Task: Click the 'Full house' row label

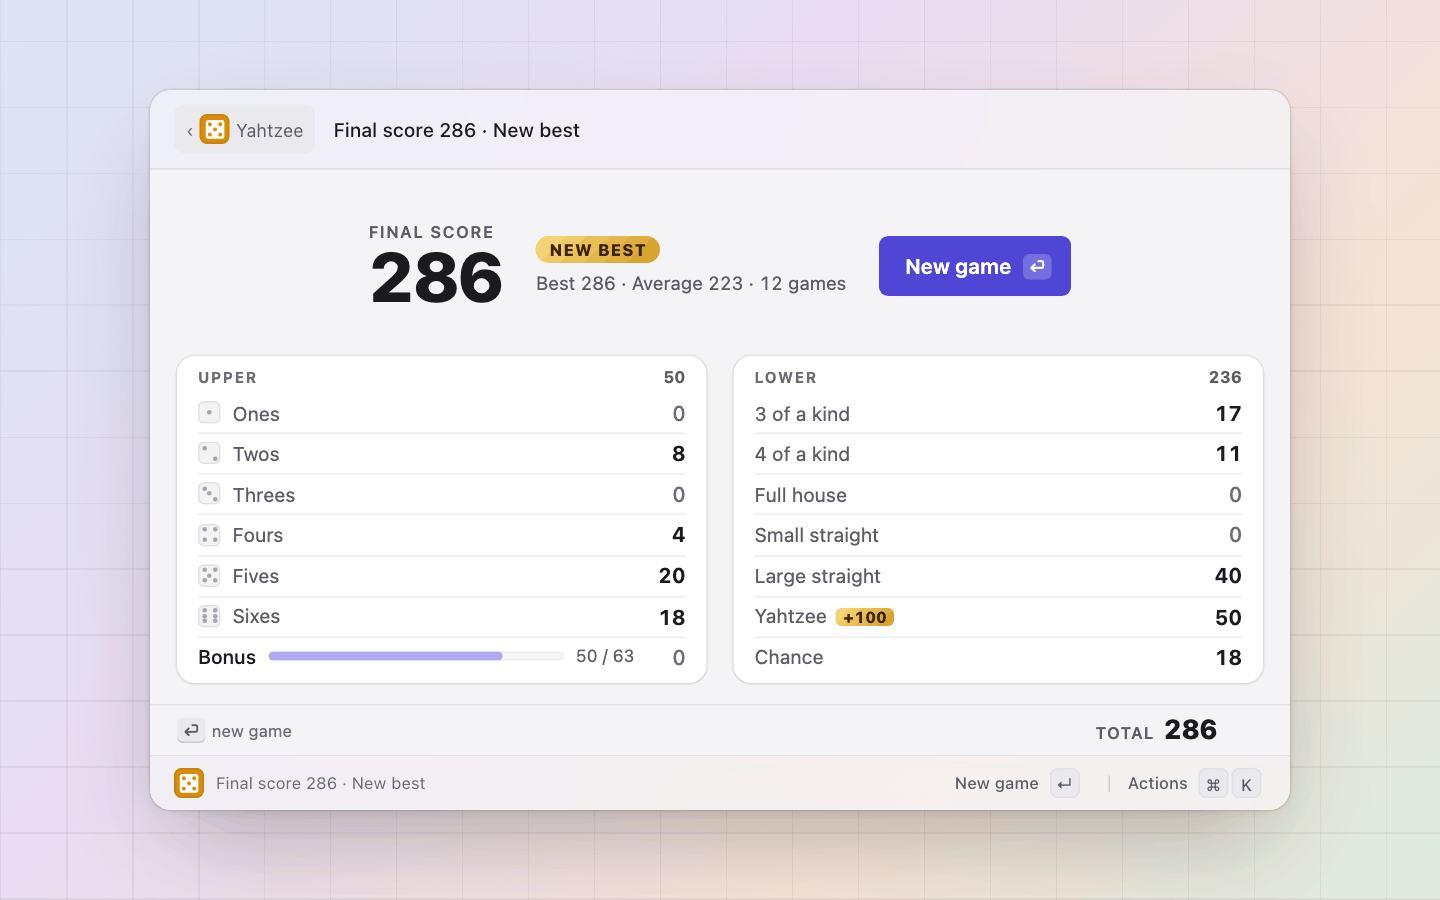Action: click(801, 495)
